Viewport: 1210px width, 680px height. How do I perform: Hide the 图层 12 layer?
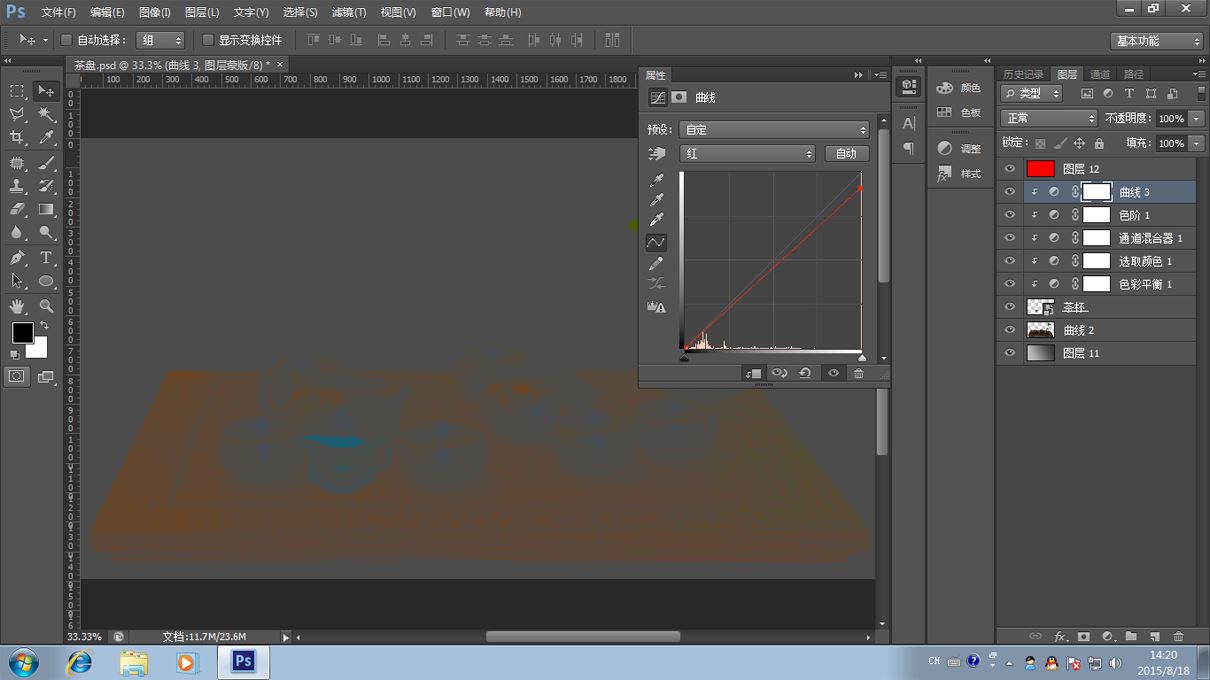[1009, 169]
